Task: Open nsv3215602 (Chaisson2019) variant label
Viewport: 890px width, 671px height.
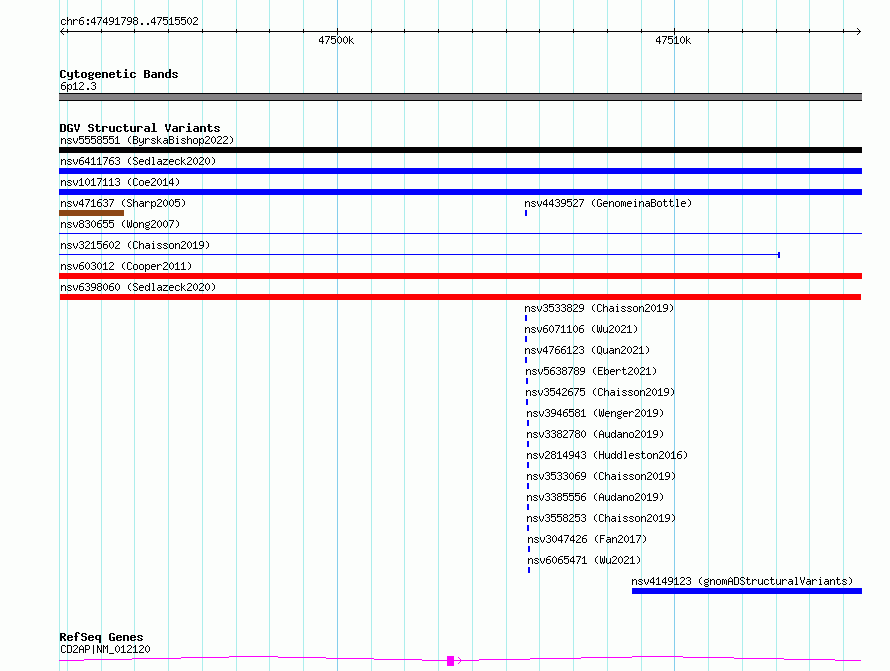Action: tap(135, 245)
